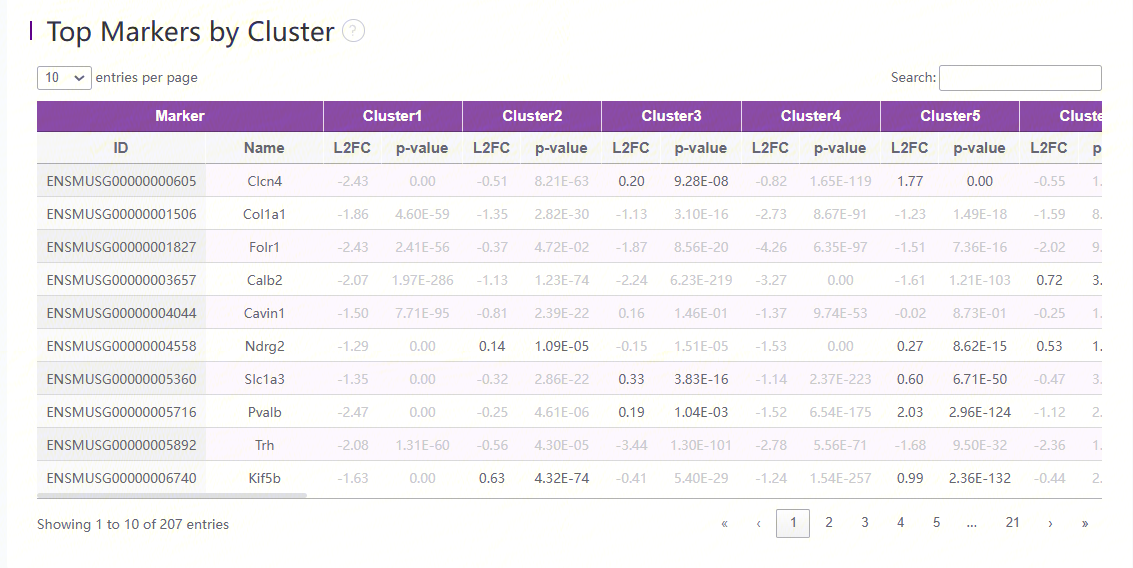
Task: Open the entries per page dropdown
Action: (x=64, y=78)
